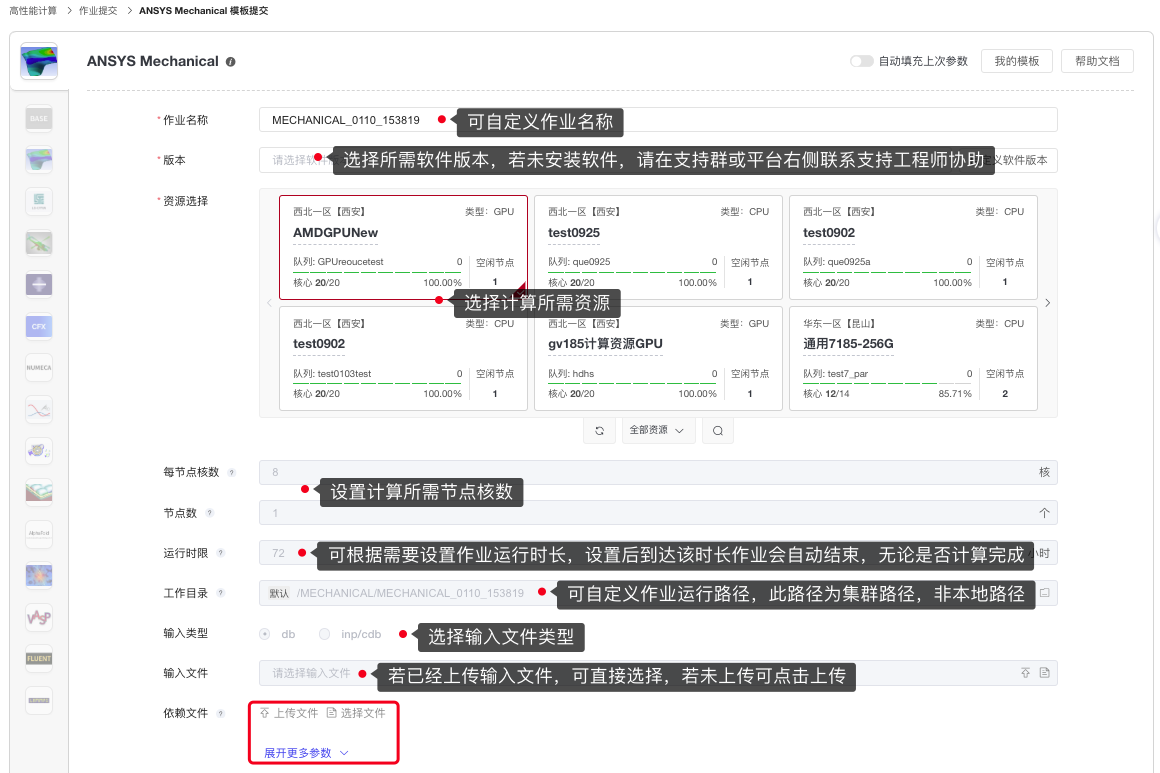Navigate to 作业提交 breadcrumb

[x=98, y=10]
